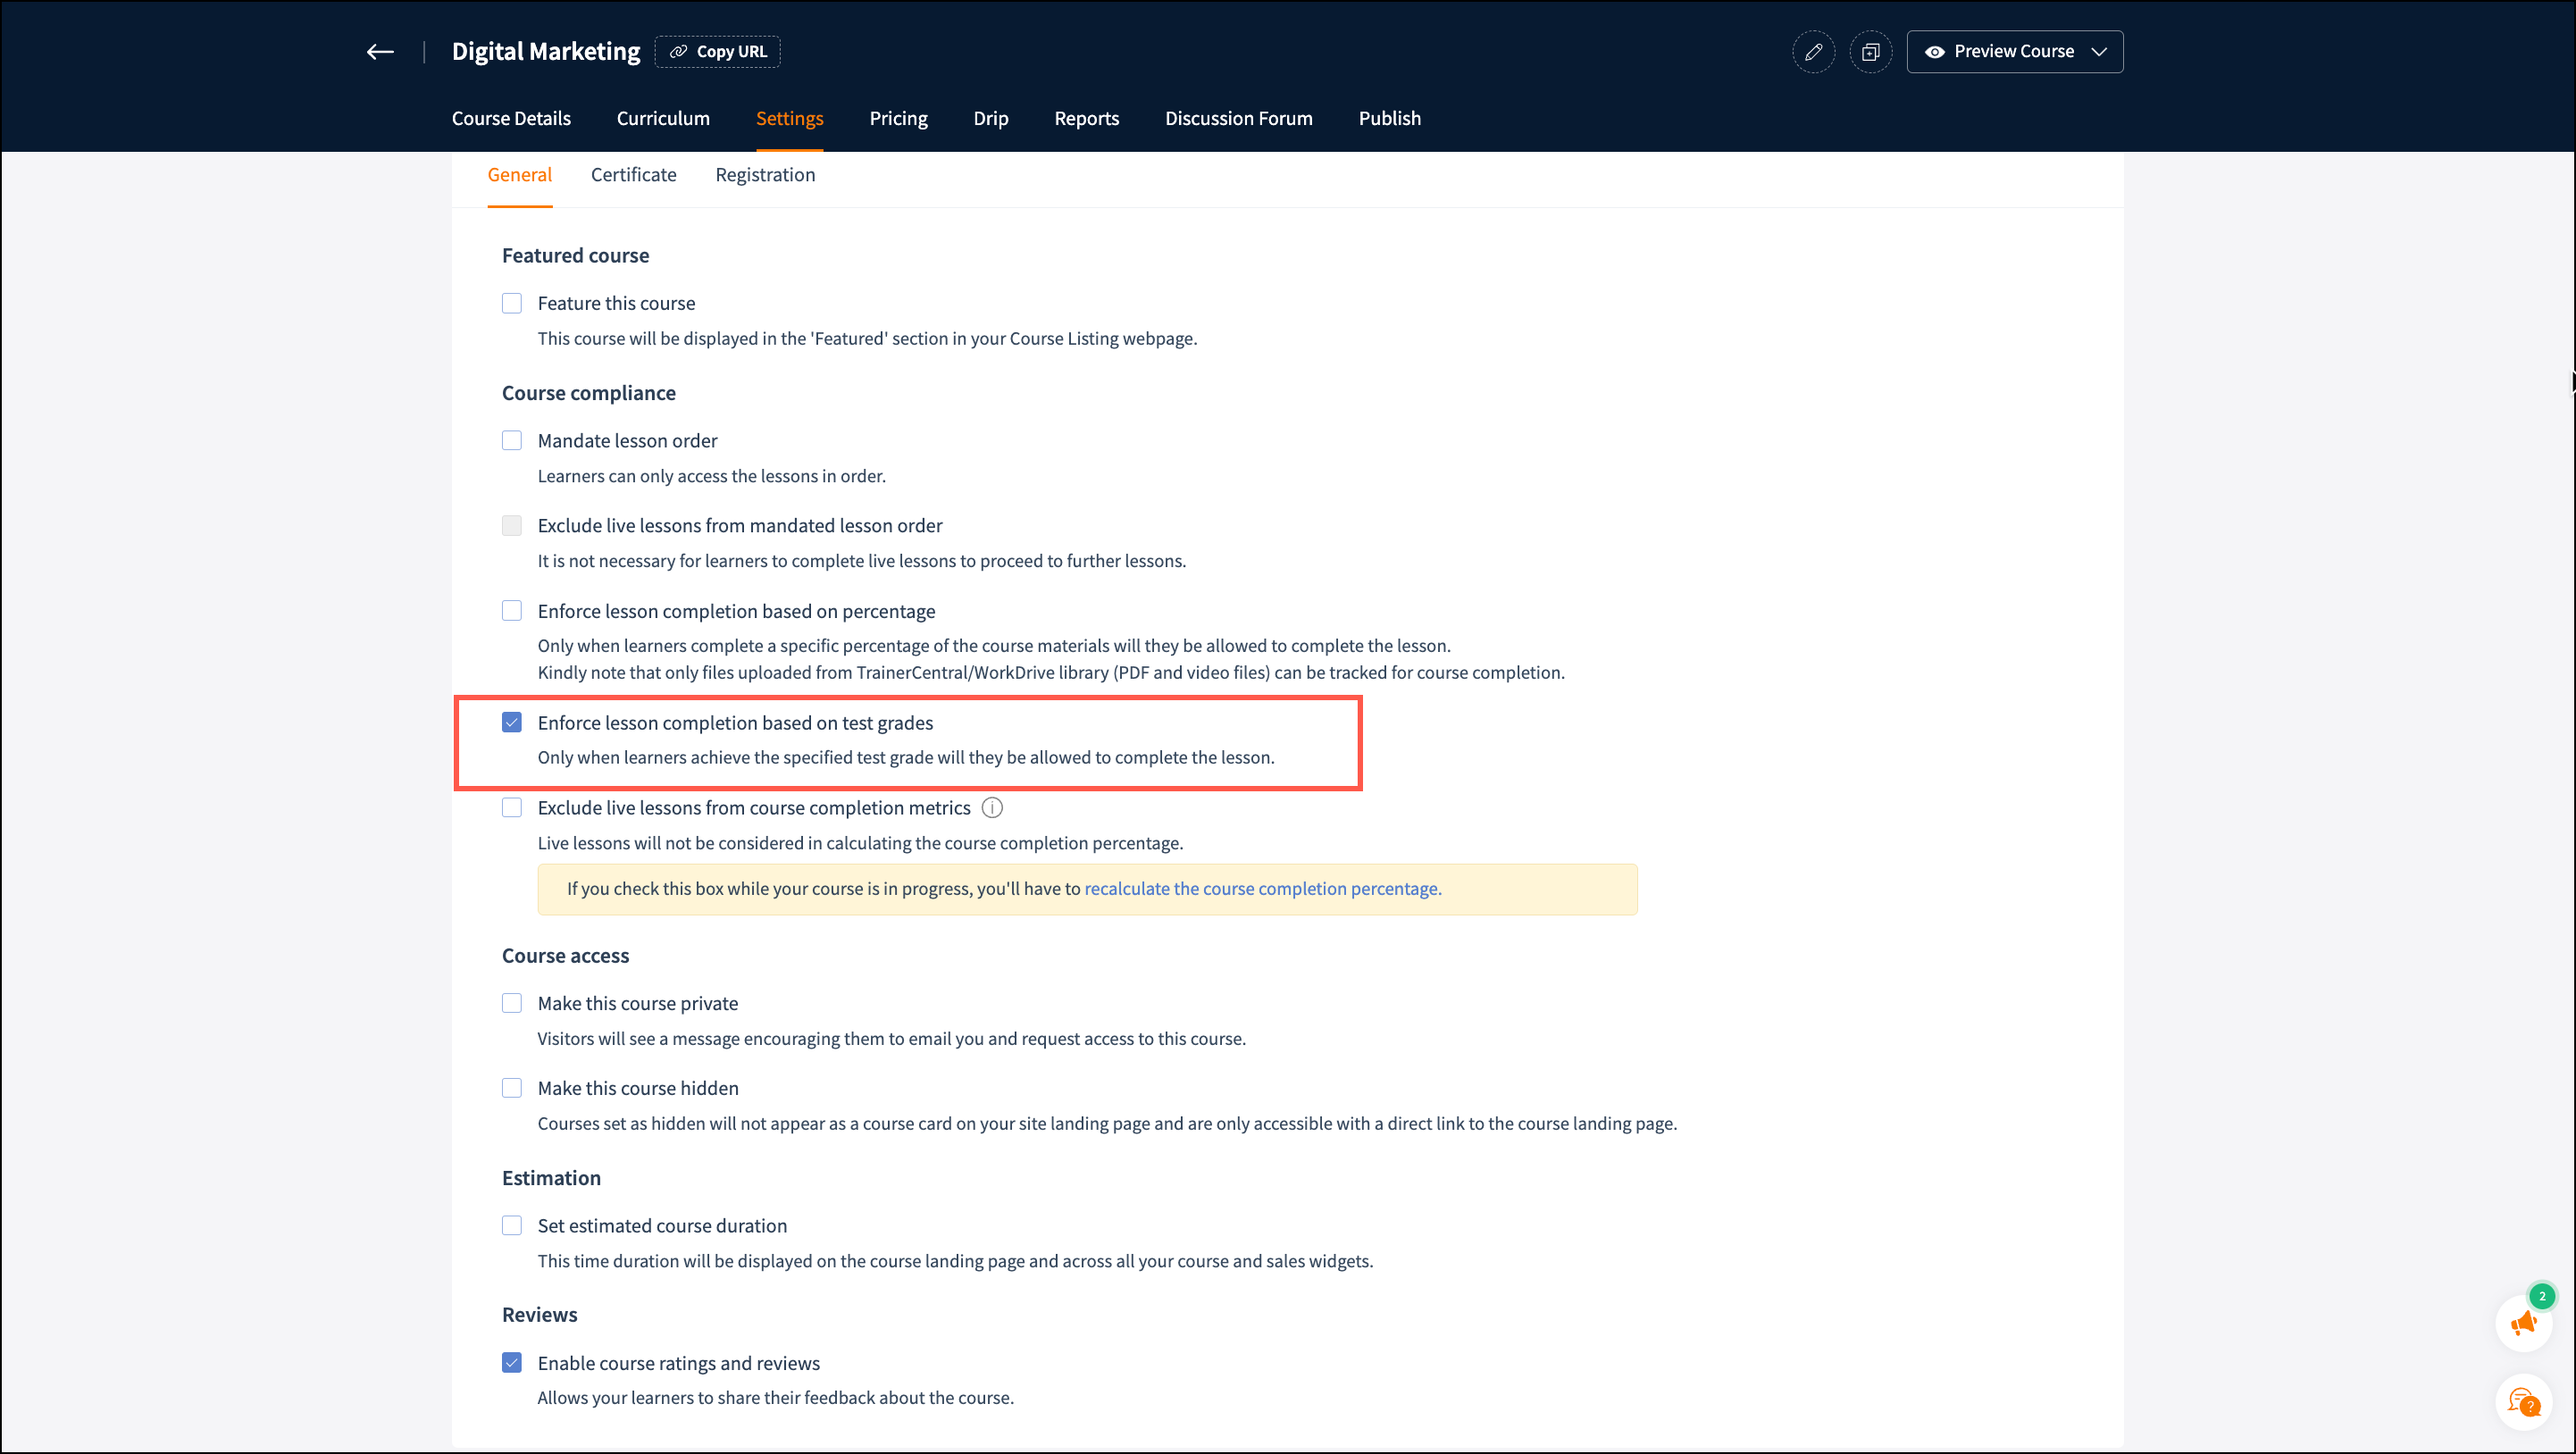Open recalculate the course completion percentage link
Screen dimensions: 2576x1454
click(x=1262, y=889)
